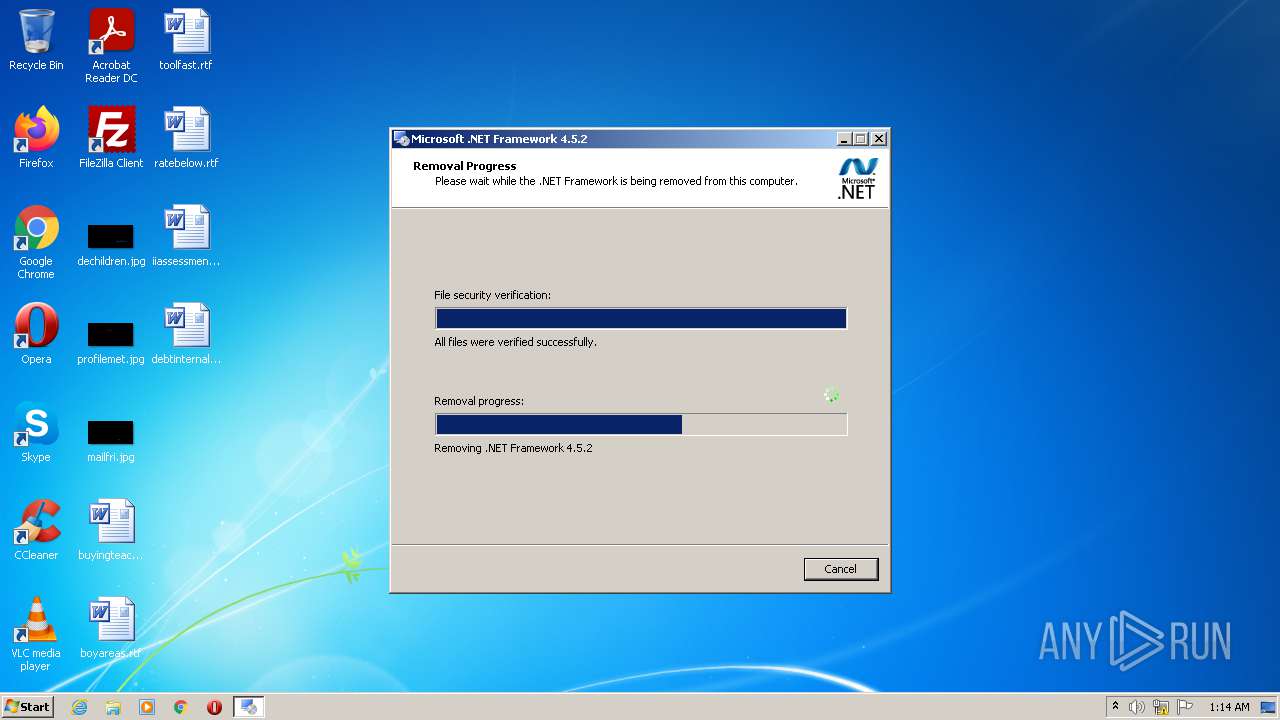Cancel the .NET Framework removal
1280x720 pixels.
(x=841, y=569)
